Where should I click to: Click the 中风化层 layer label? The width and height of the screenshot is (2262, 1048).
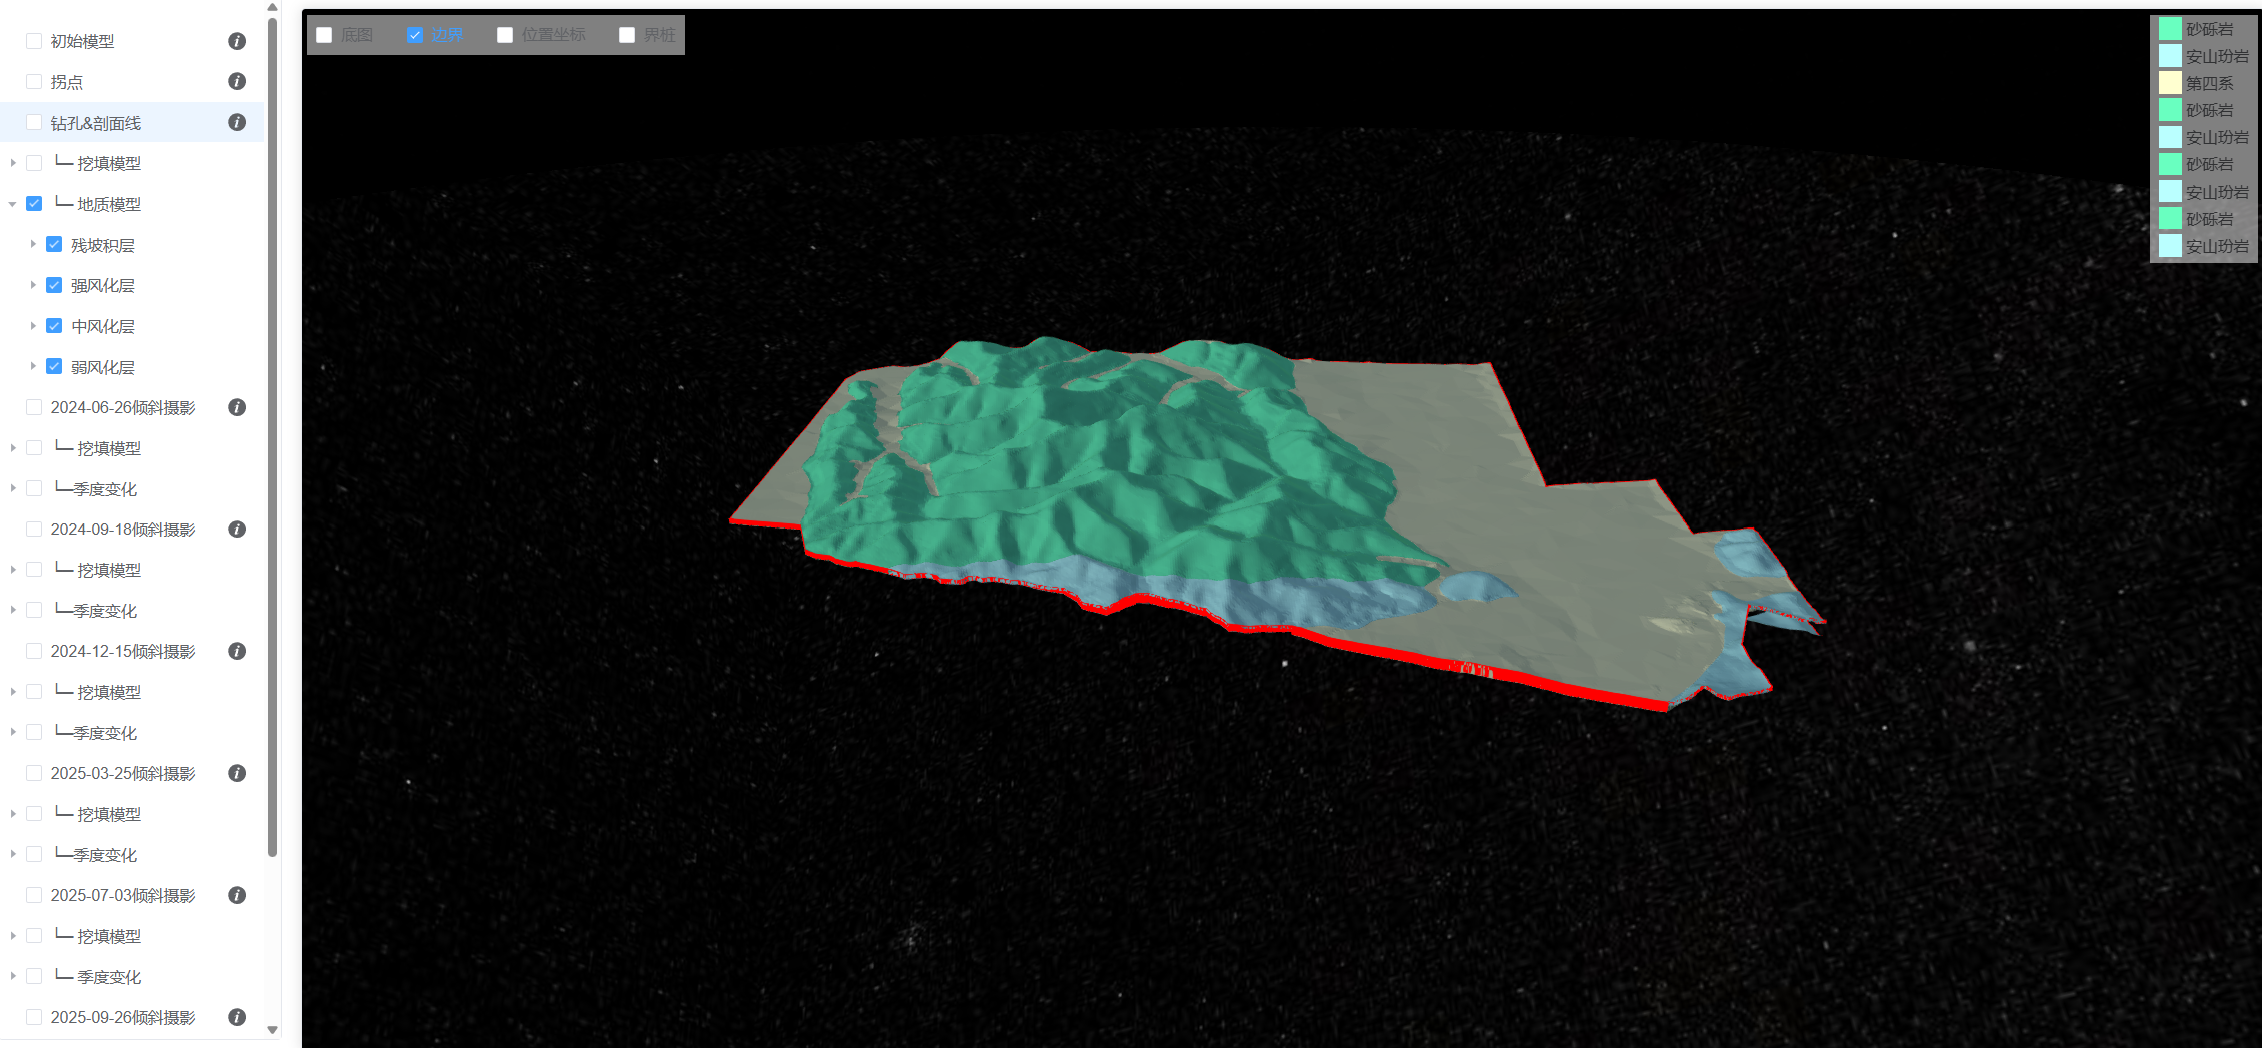point(102,326)
